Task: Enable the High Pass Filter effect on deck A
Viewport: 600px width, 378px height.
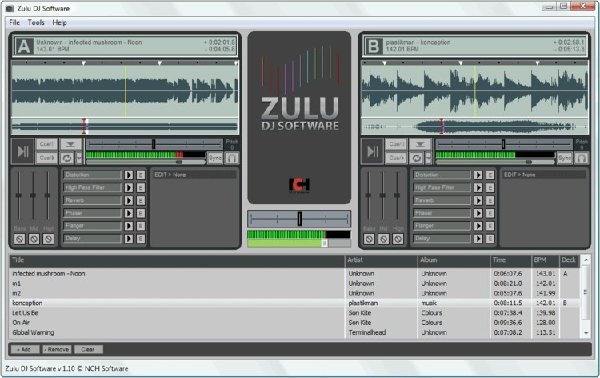Action: pos(129,187)
